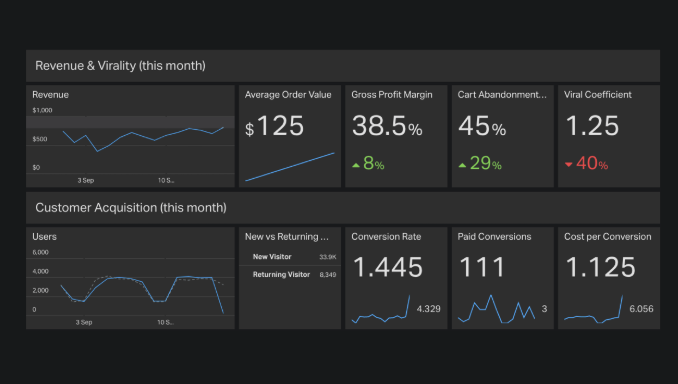Click the Users line chart

click(x=142, y=294)
